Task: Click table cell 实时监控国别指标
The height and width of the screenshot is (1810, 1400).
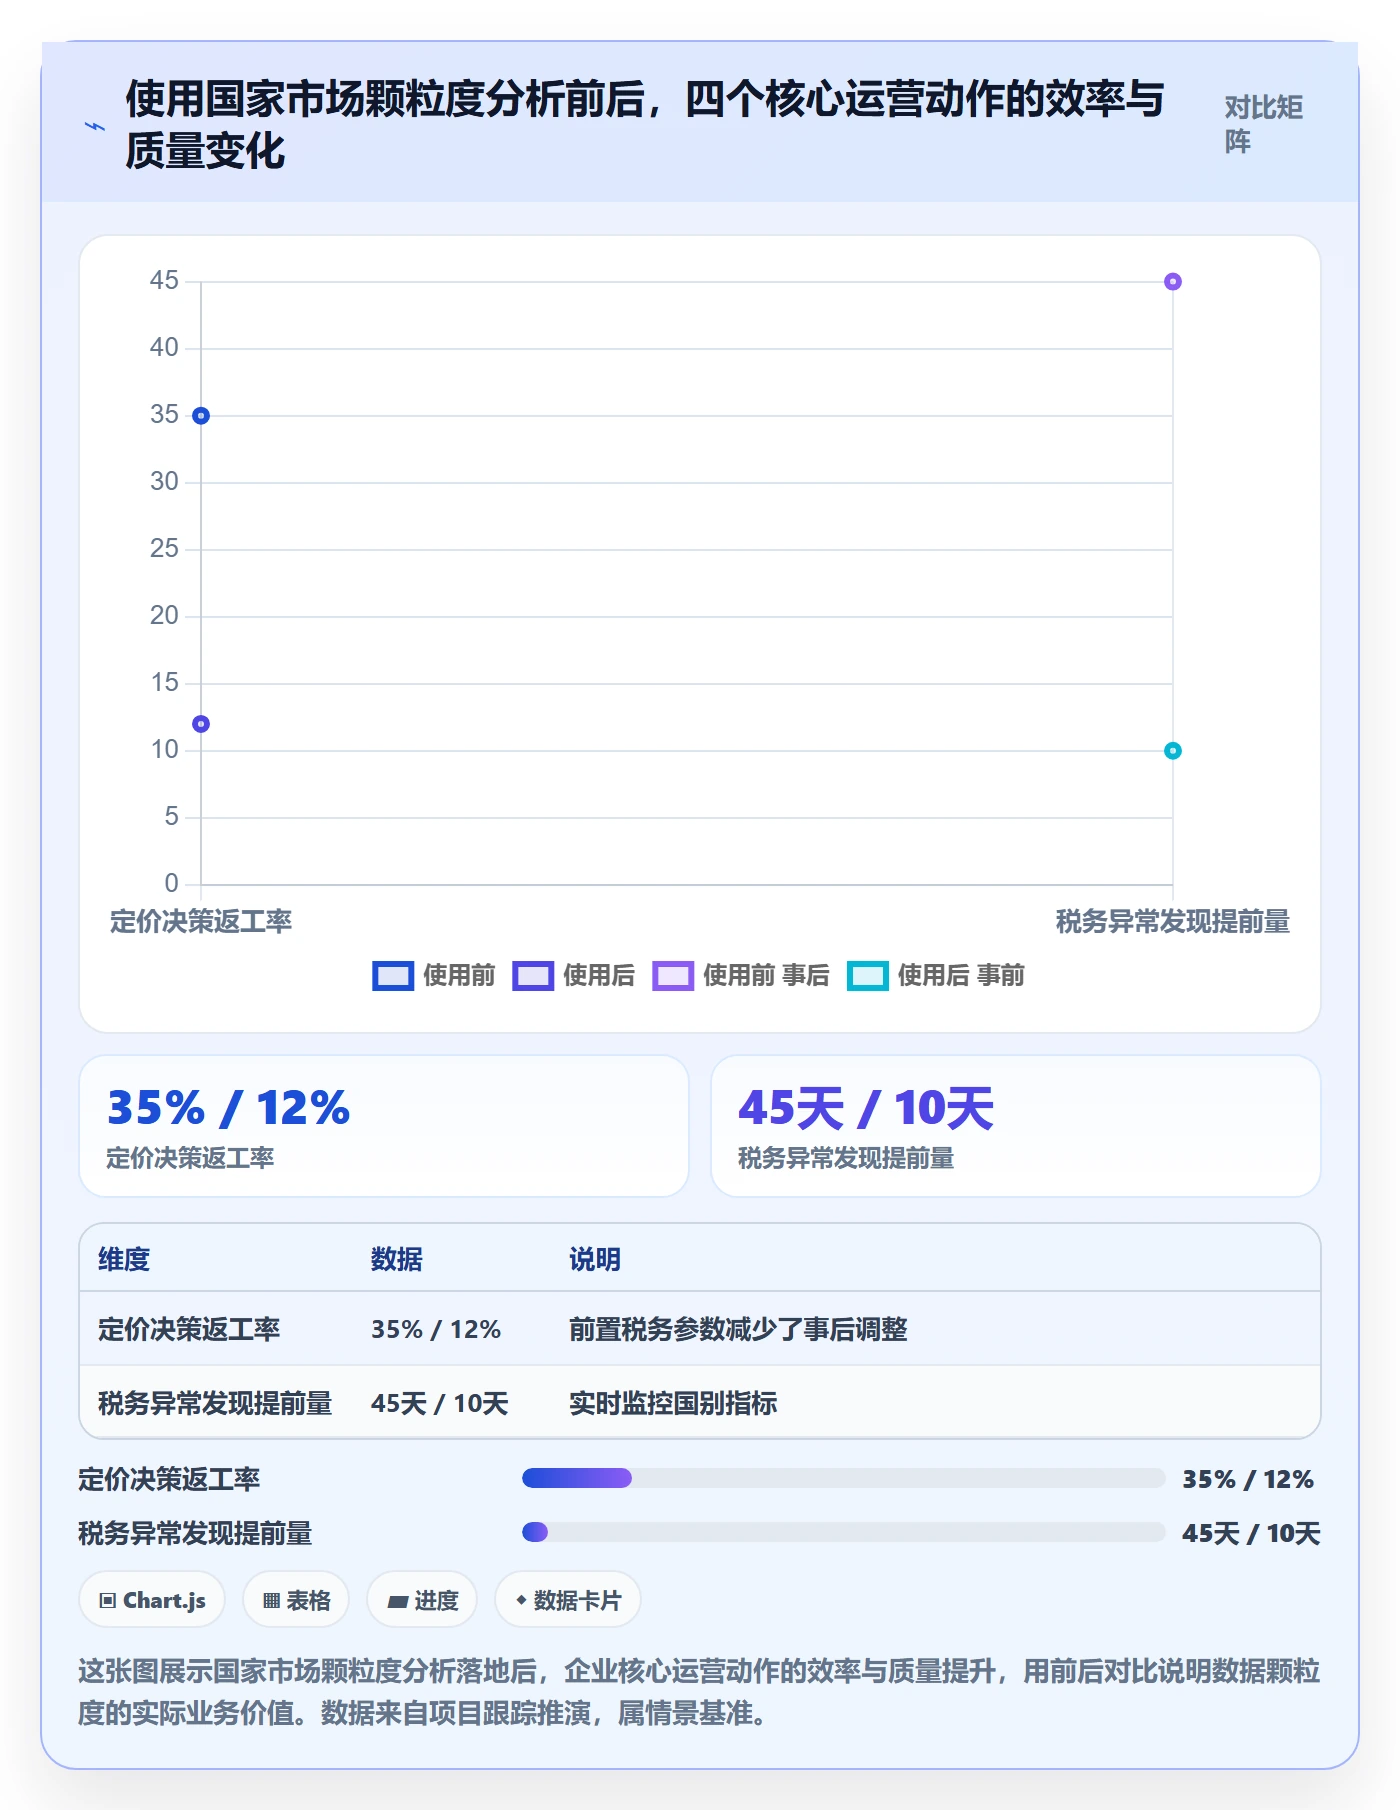Action: click(673, 1403)
